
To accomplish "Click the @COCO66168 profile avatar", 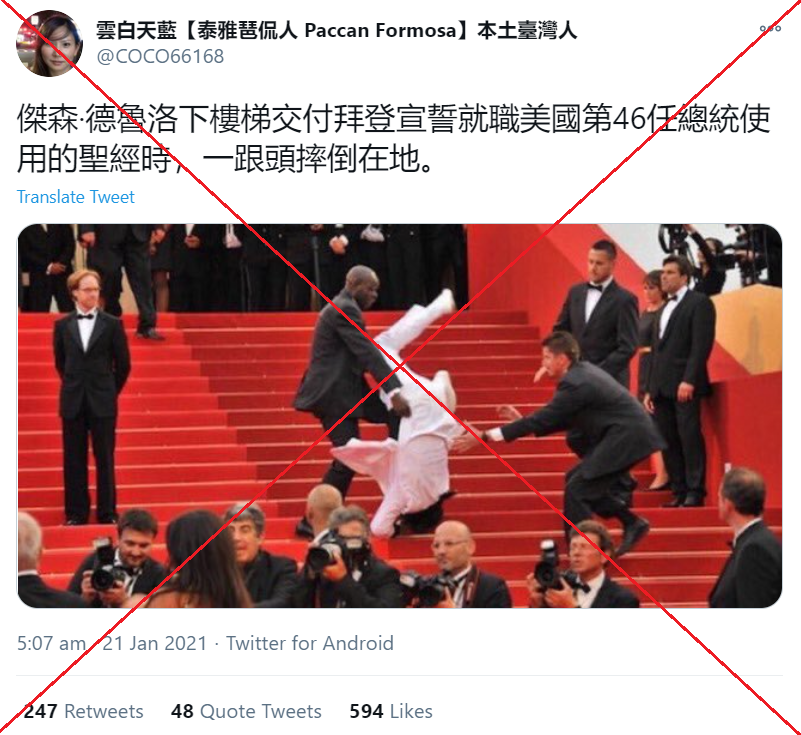I will (49, 44).
